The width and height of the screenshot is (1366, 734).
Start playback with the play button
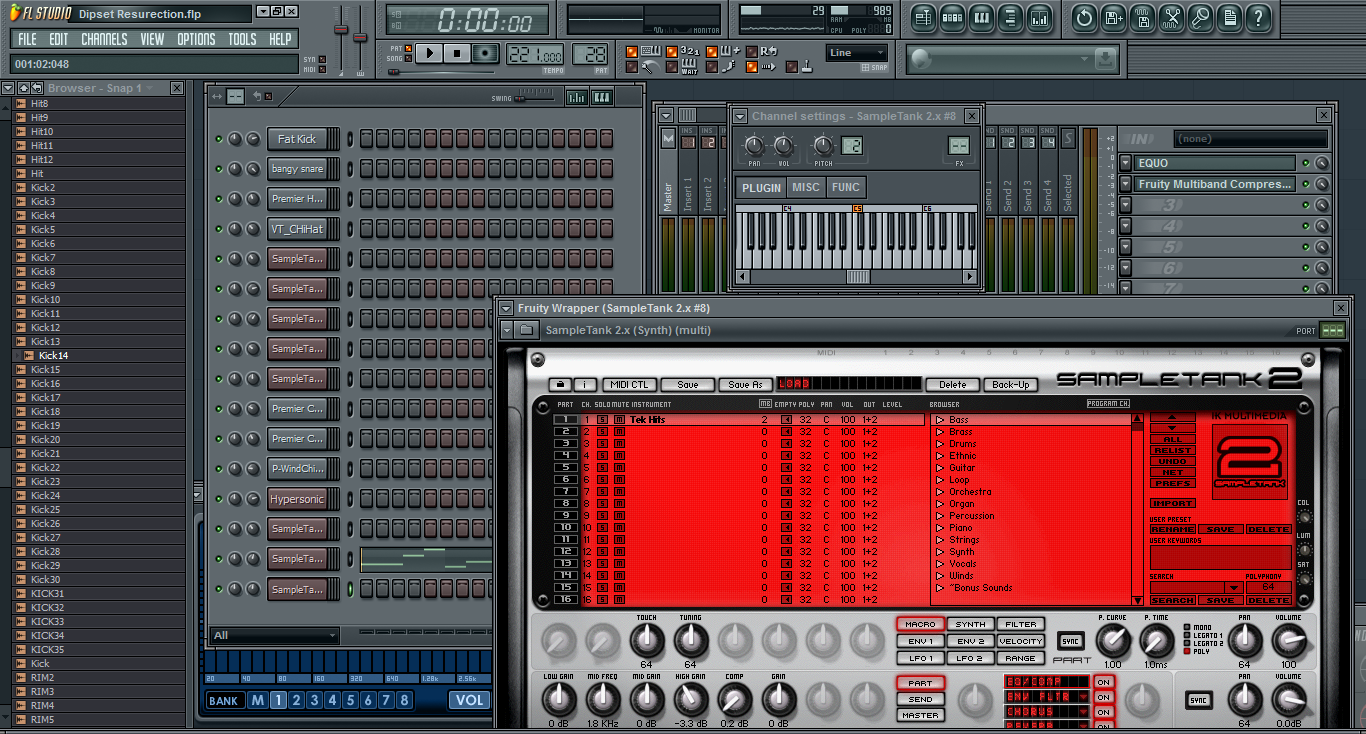tap(429, 53)
